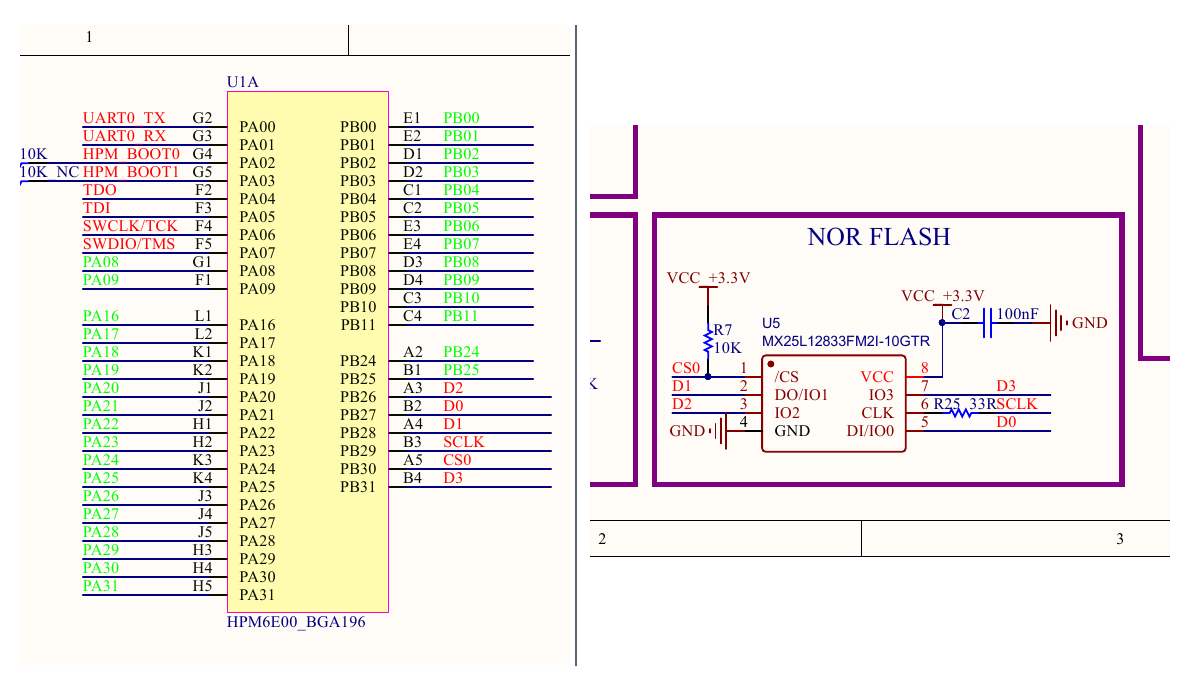
Task: Select the PA31 net label
Action: [x=101, y=585]
